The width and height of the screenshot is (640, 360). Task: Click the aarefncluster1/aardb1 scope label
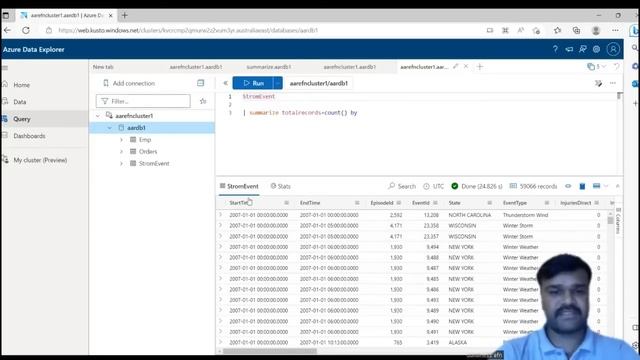pos(319,83)
